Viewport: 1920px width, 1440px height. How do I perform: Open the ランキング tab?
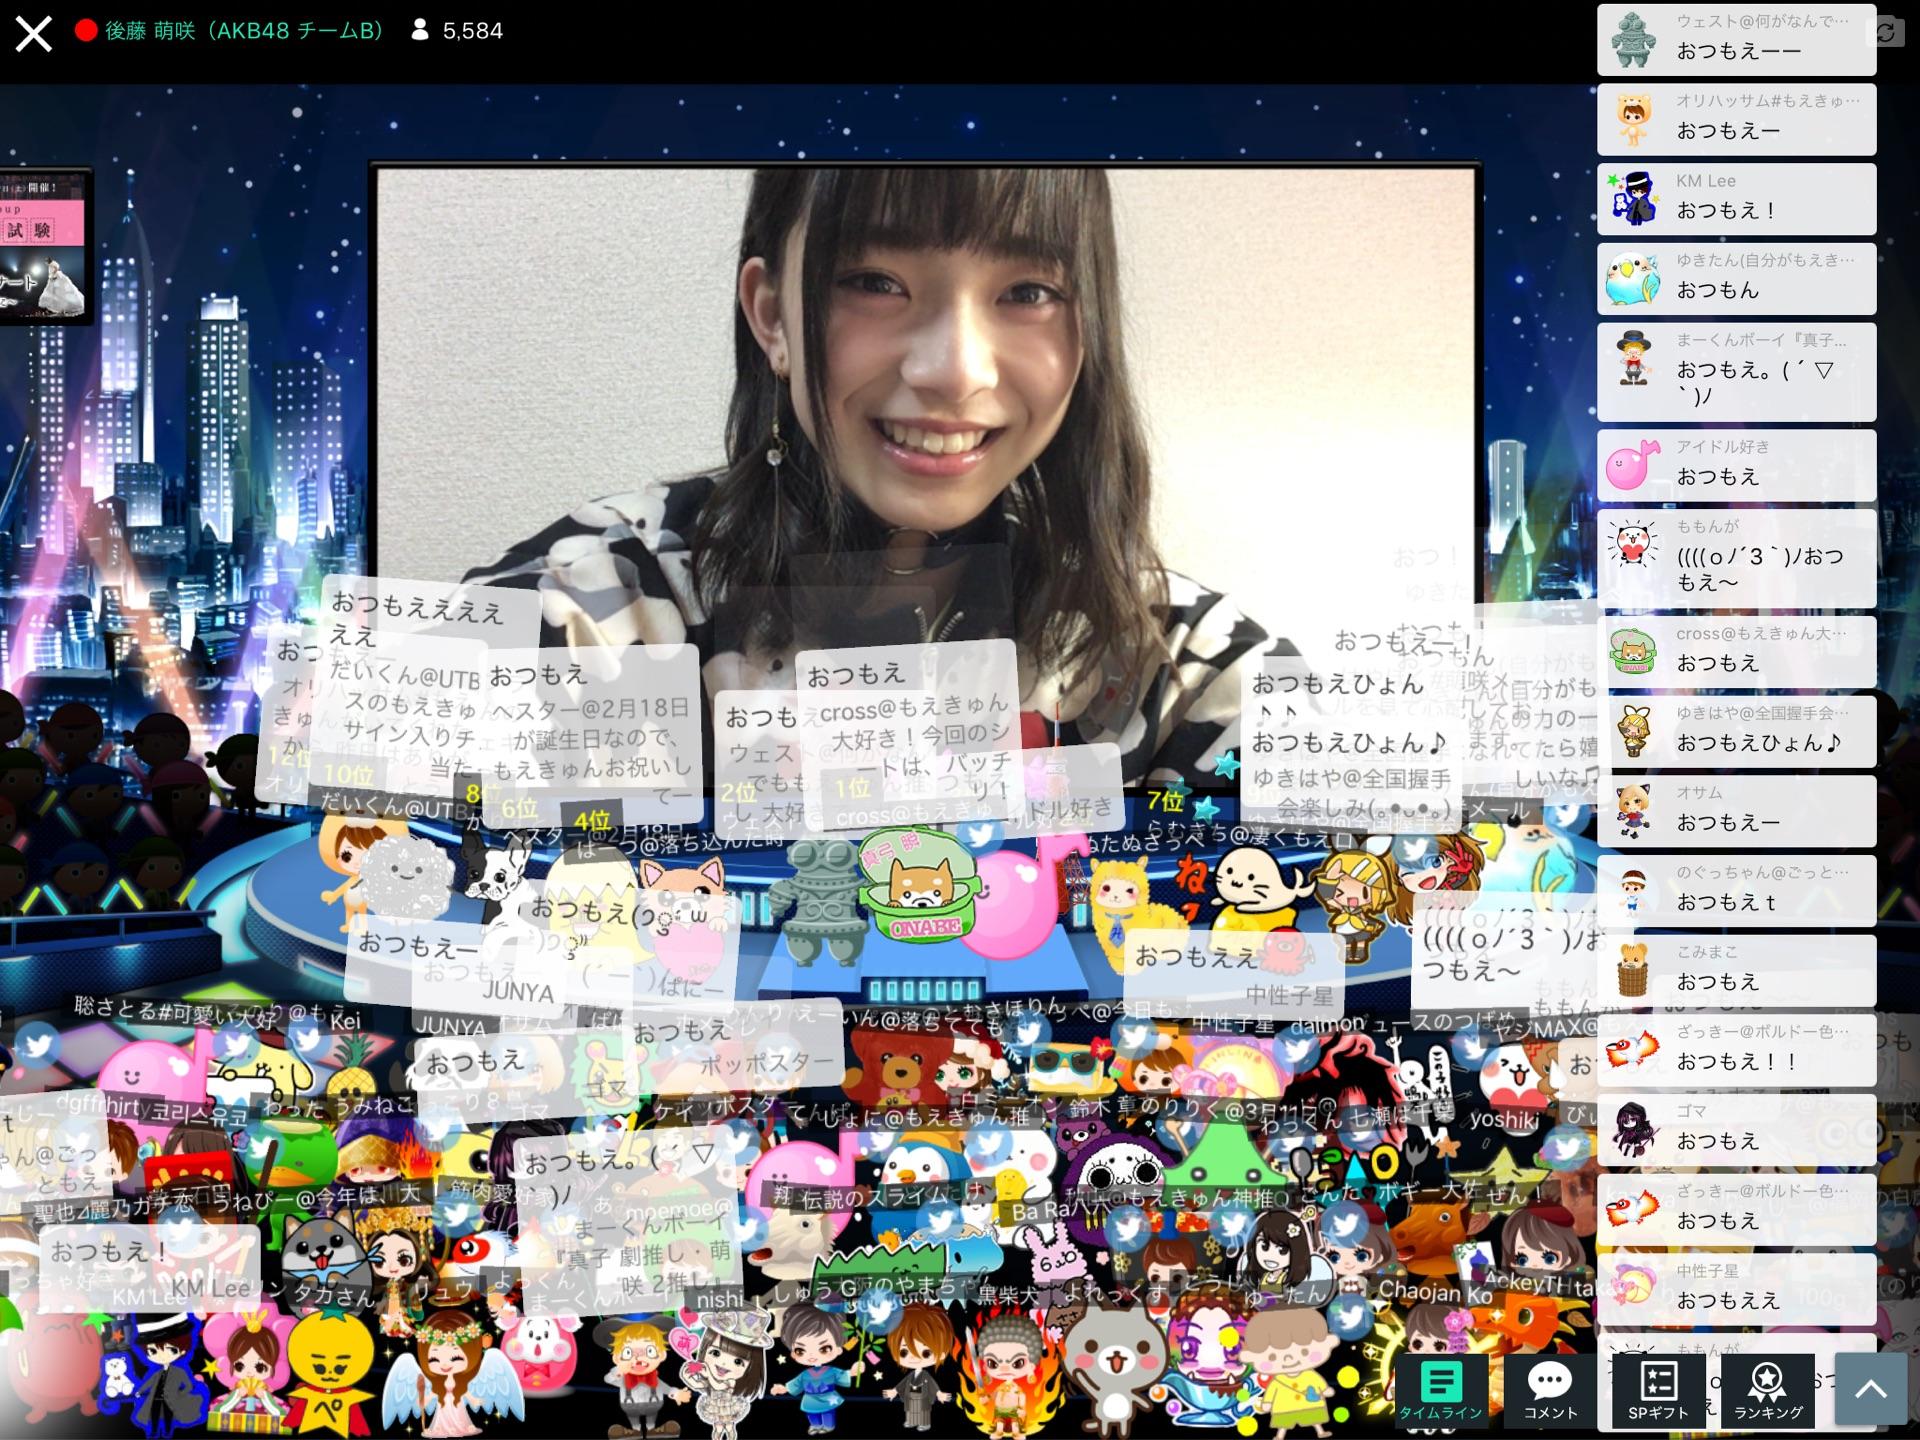pyautogui.click(x=1767, y=1390)
